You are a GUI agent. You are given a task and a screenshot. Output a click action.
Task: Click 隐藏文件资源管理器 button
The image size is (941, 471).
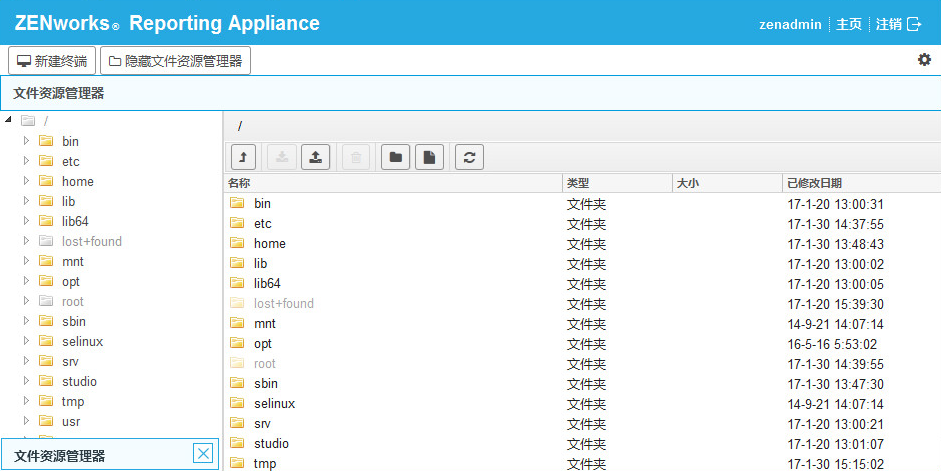(x=175, y=61)
